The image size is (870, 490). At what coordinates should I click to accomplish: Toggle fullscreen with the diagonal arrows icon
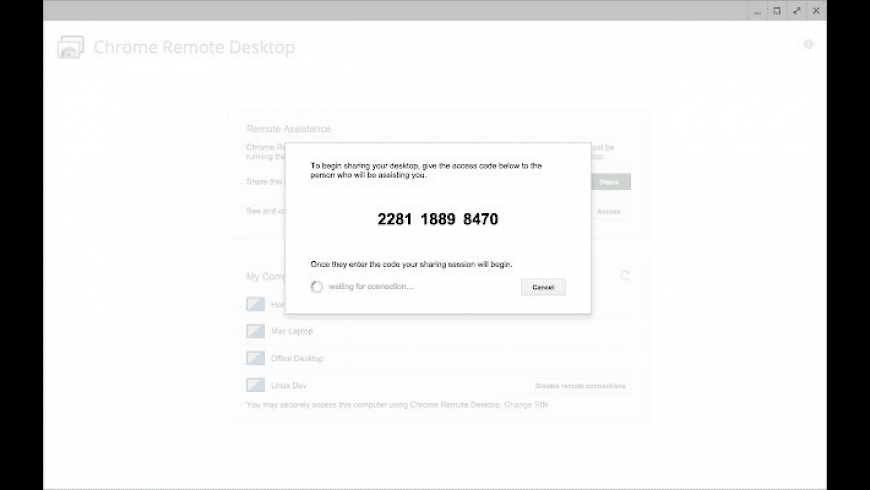(797, 11)
